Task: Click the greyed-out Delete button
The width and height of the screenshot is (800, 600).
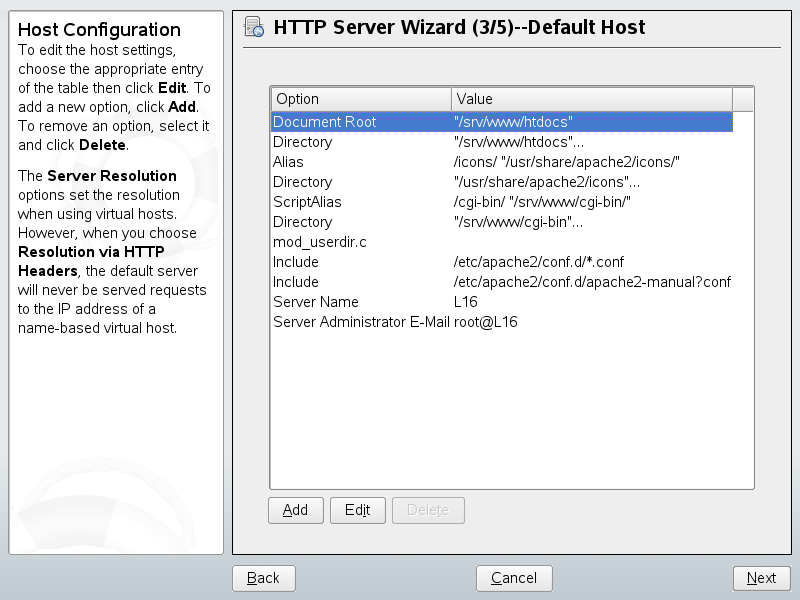Action: [428, 510]
